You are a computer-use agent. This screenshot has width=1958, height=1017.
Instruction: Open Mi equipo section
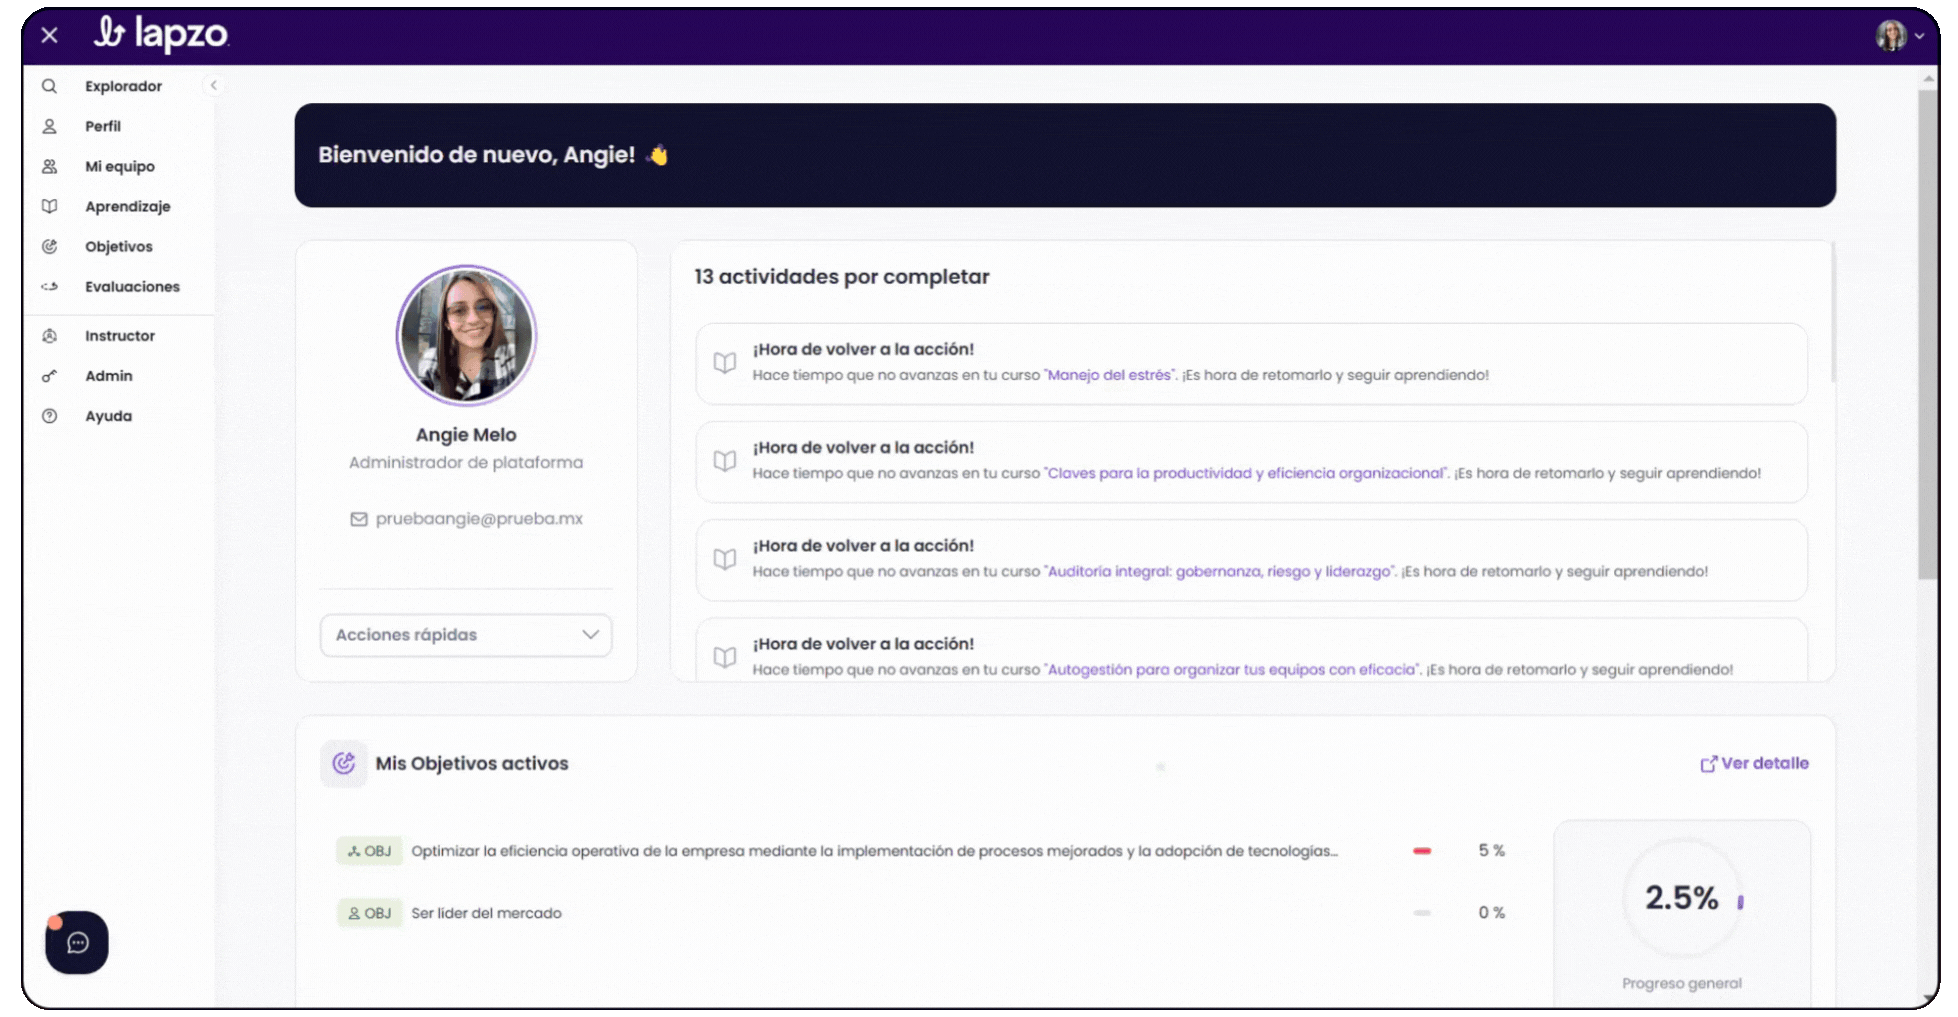tap(120, 166)
